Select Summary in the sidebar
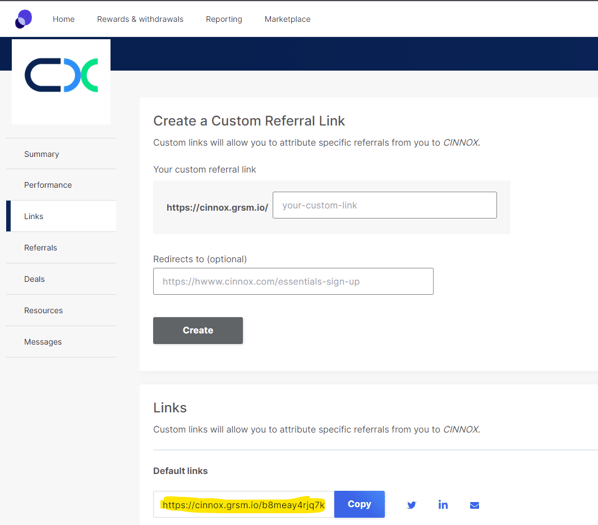Image resolution: width=598 pixels, height=525 pixels. tap(61, 154)
